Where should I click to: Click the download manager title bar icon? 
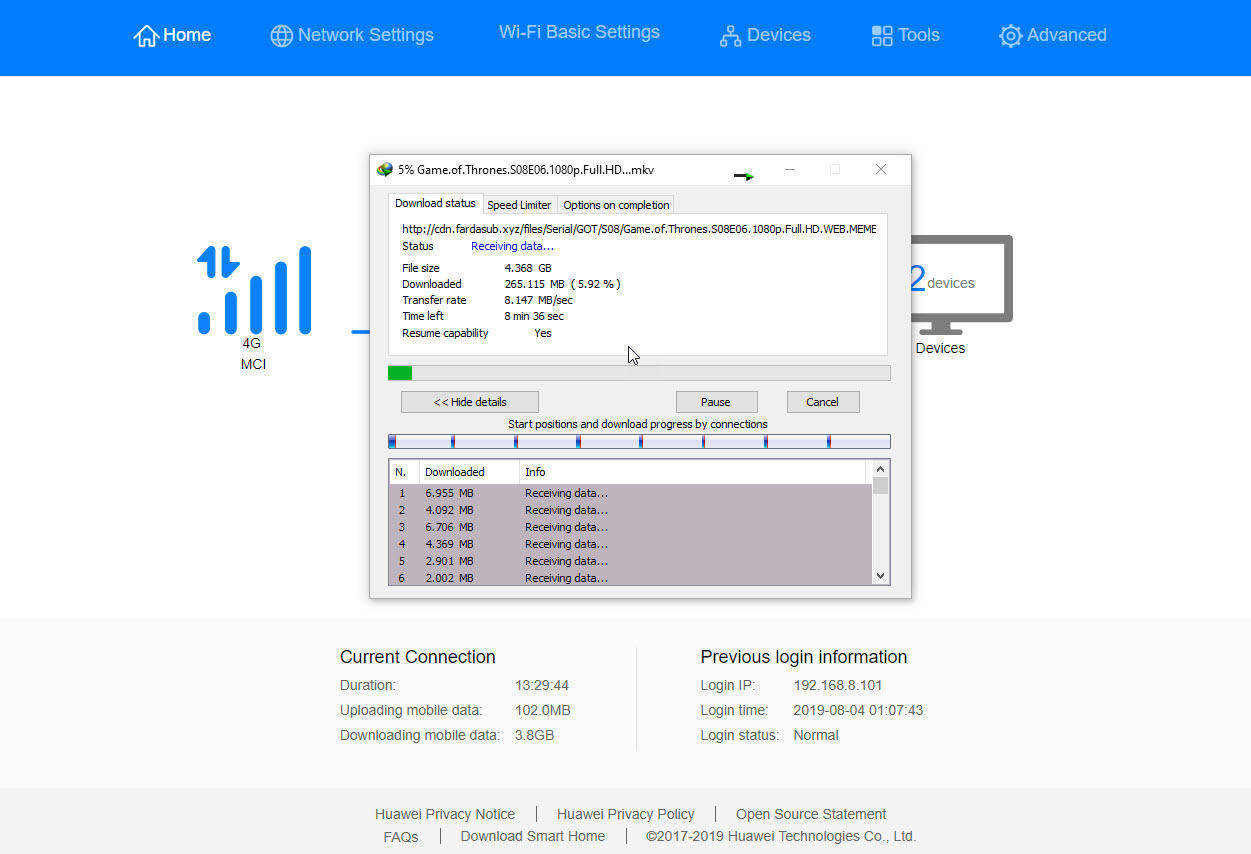coord(385,170)
